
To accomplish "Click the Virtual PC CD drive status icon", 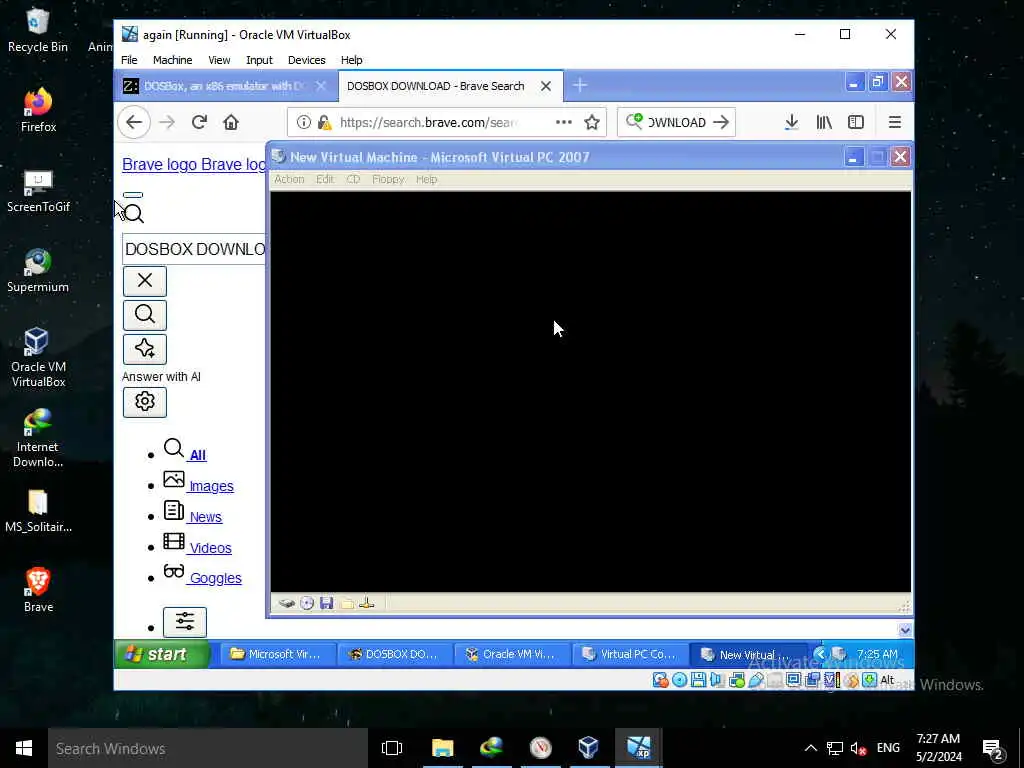I will pos(307,603).
